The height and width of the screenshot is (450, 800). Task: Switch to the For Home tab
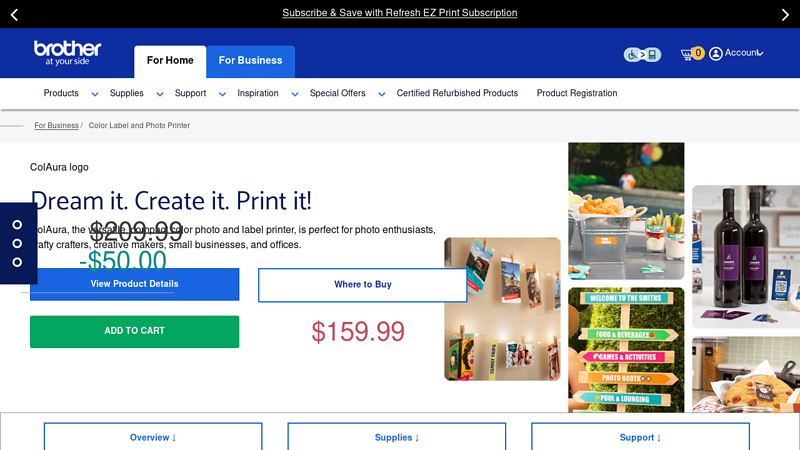[170, 62]
